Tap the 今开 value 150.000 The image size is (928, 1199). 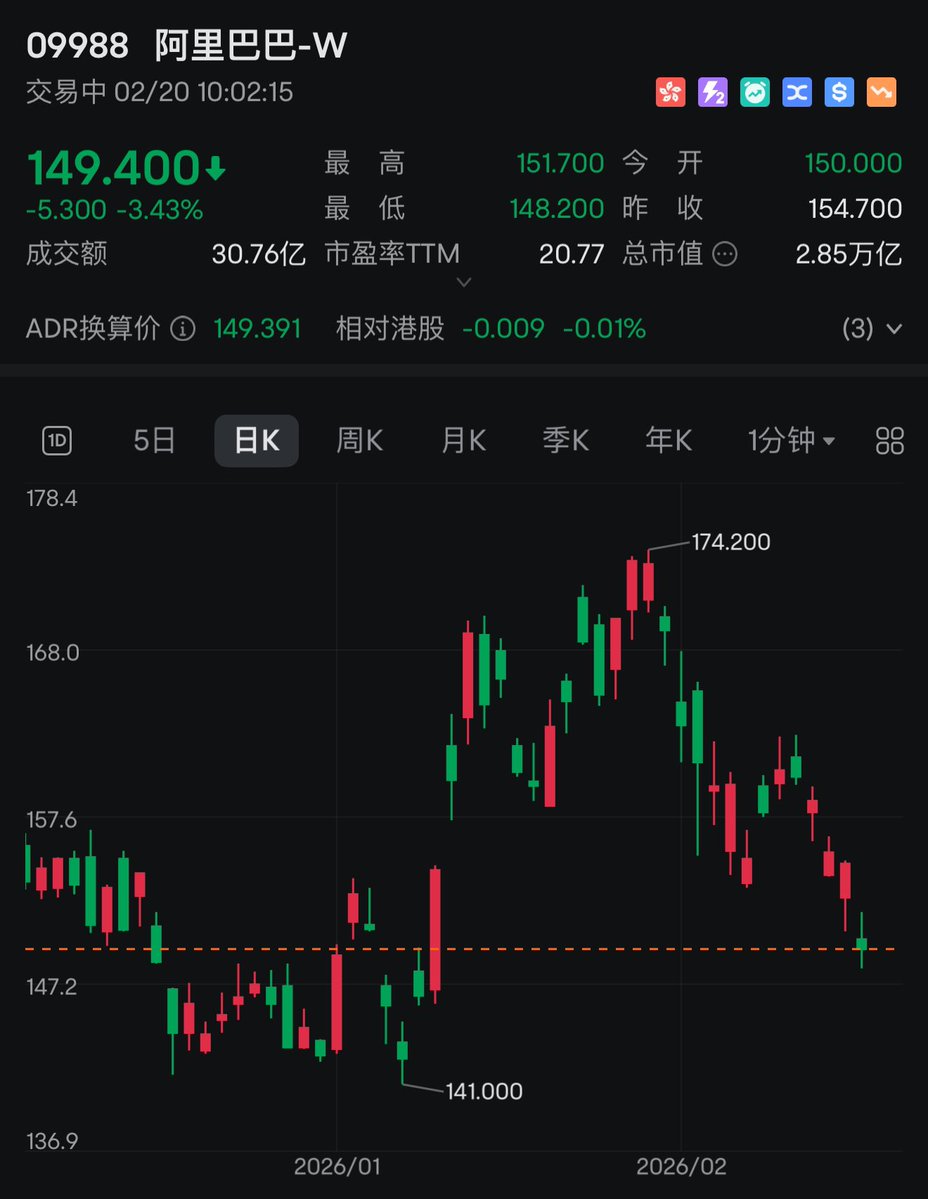[x=853, y=163]
